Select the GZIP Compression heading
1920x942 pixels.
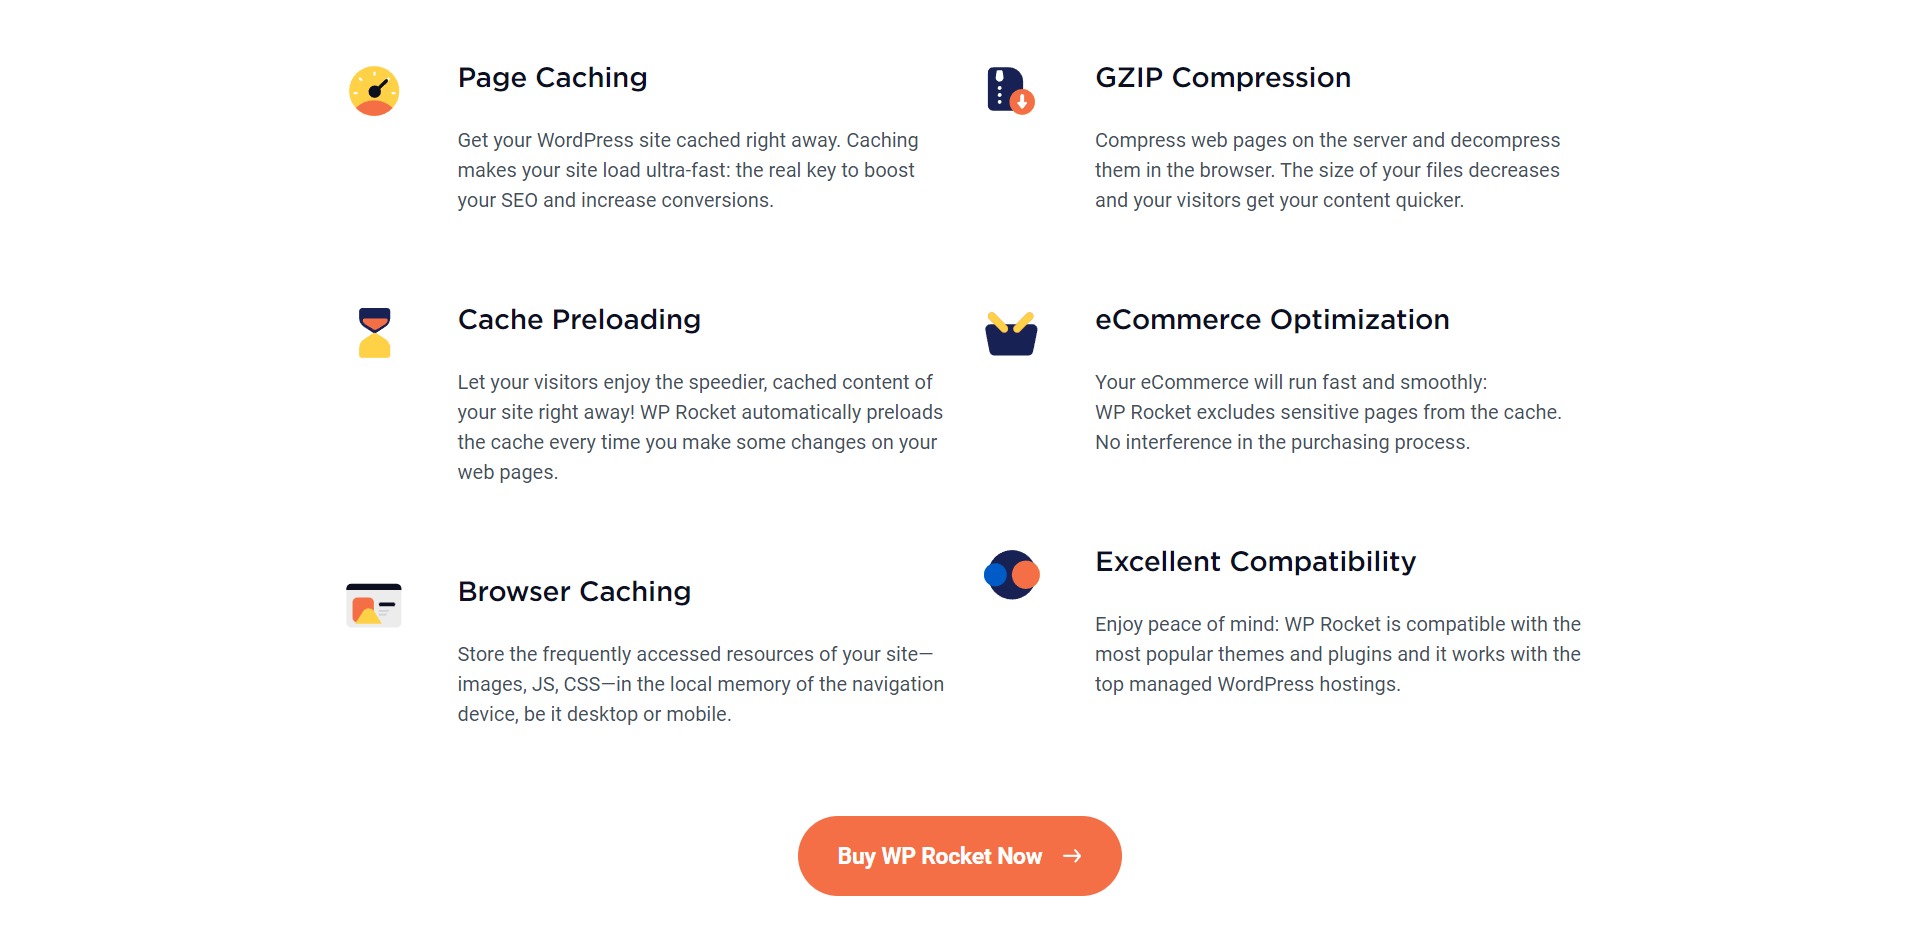coord(1223,78)
